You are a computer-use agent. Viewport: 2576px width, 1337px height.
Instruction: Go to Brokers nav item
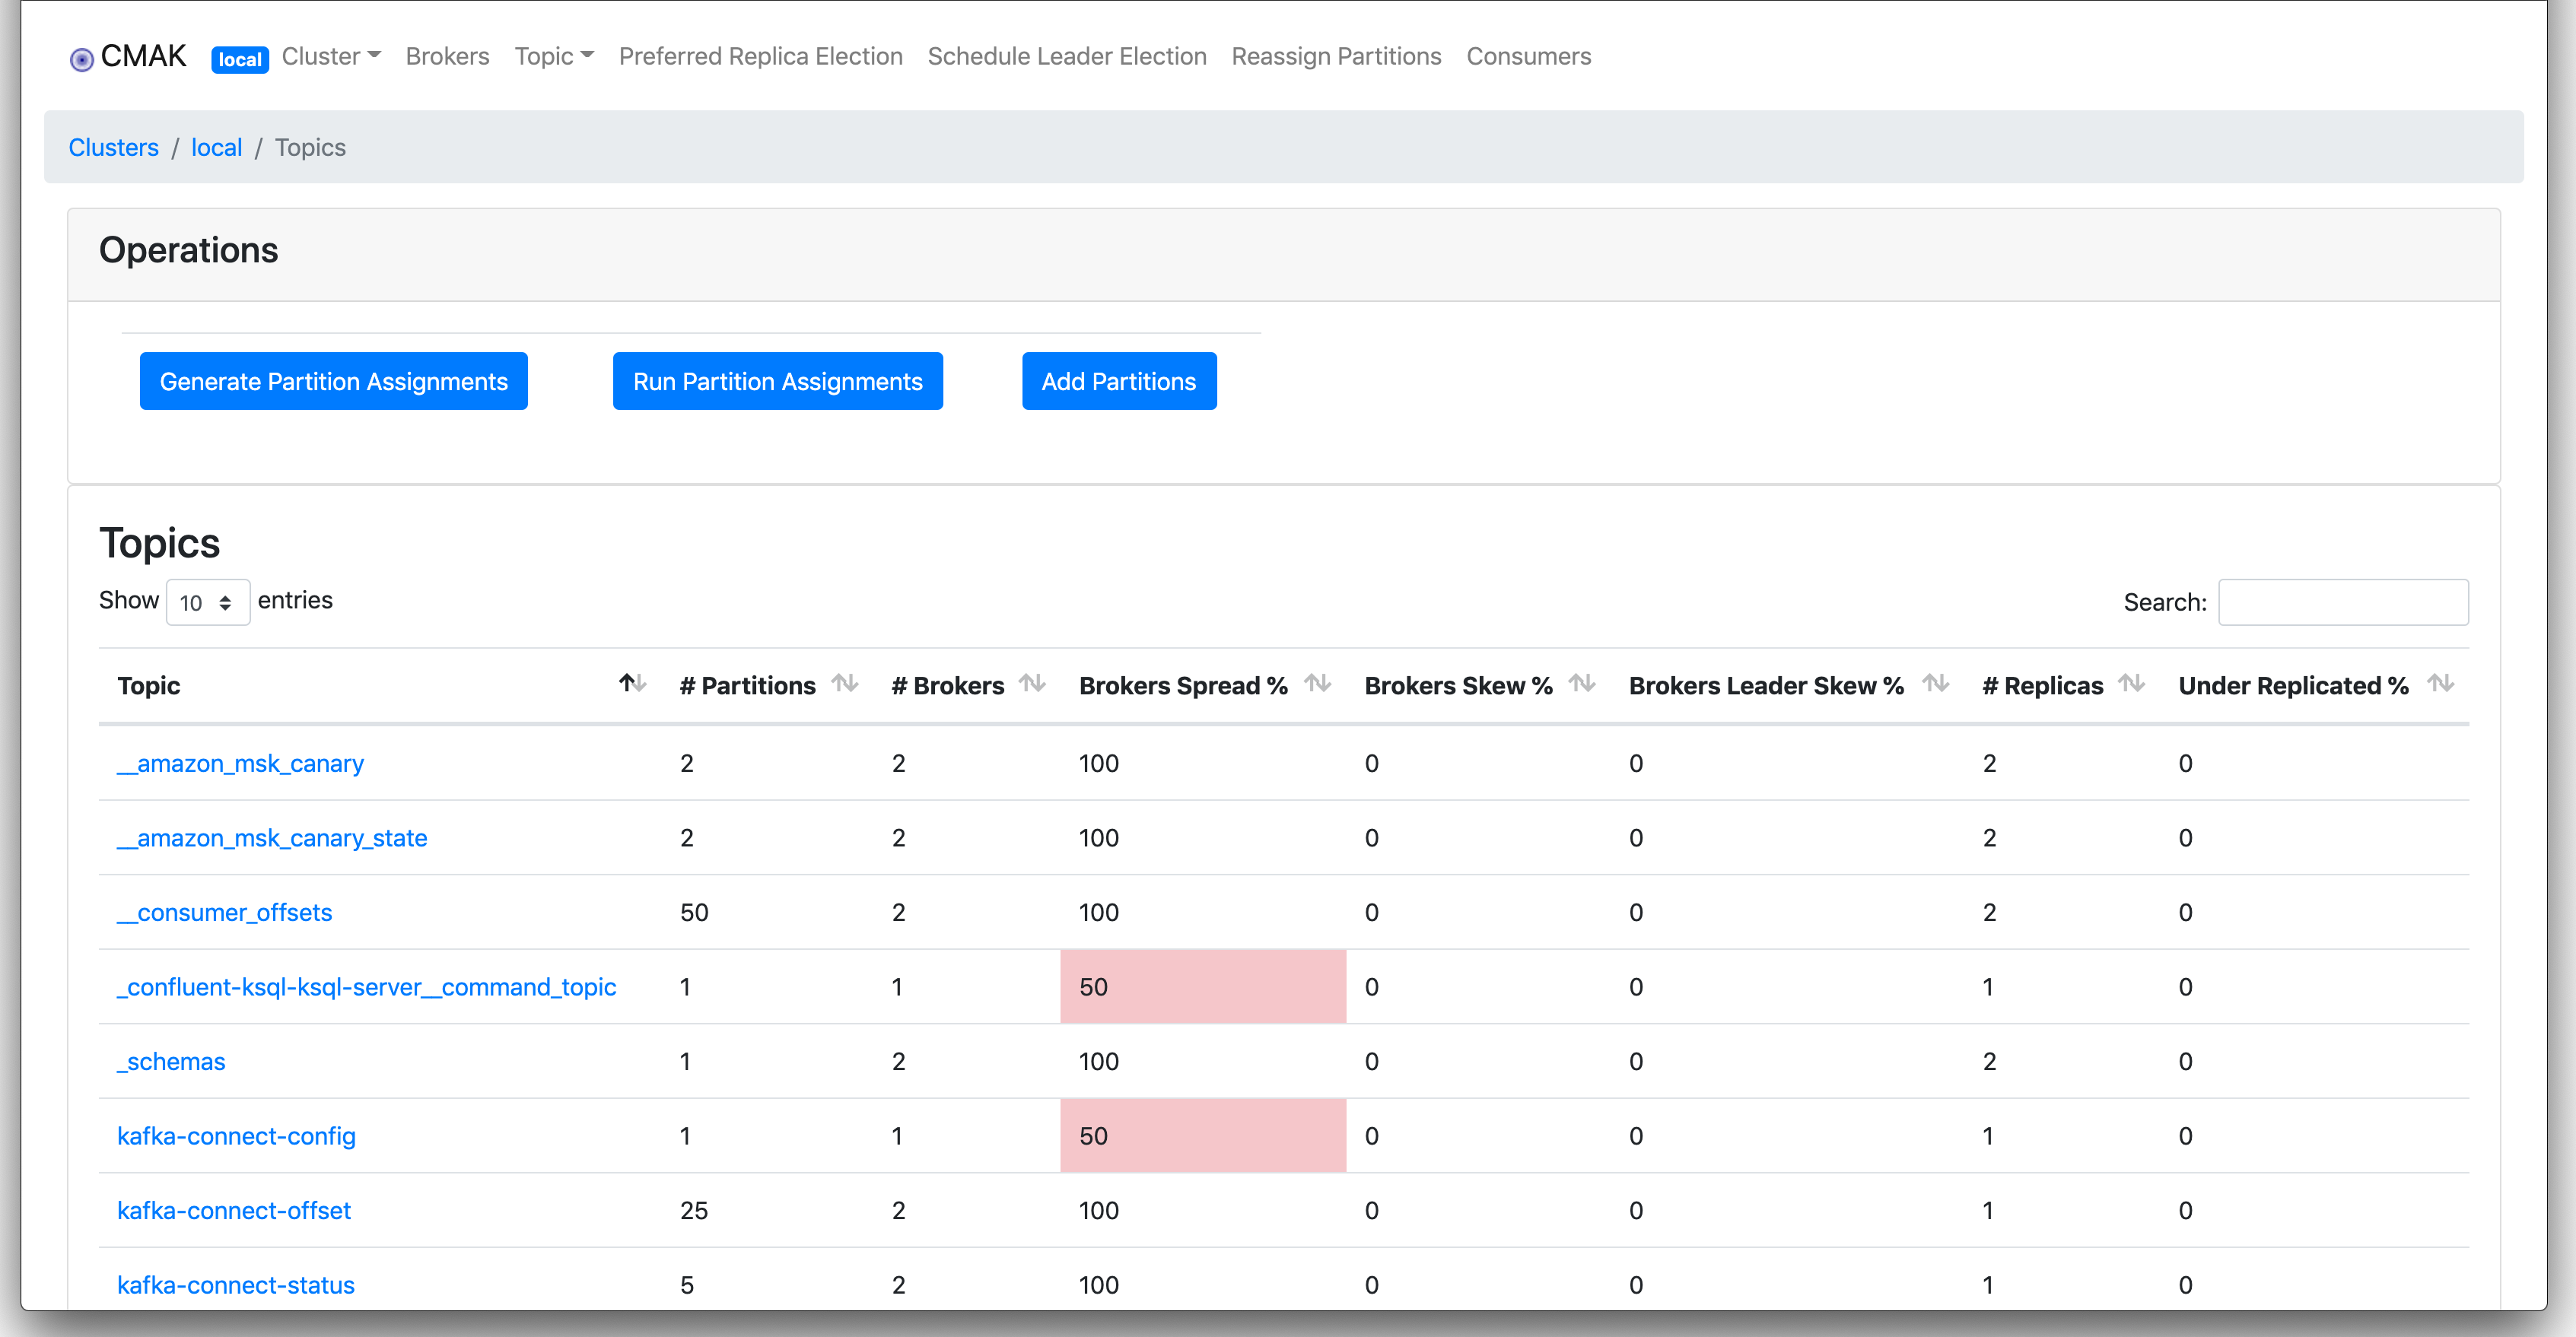pyautogui.click(x=447, y=57)
